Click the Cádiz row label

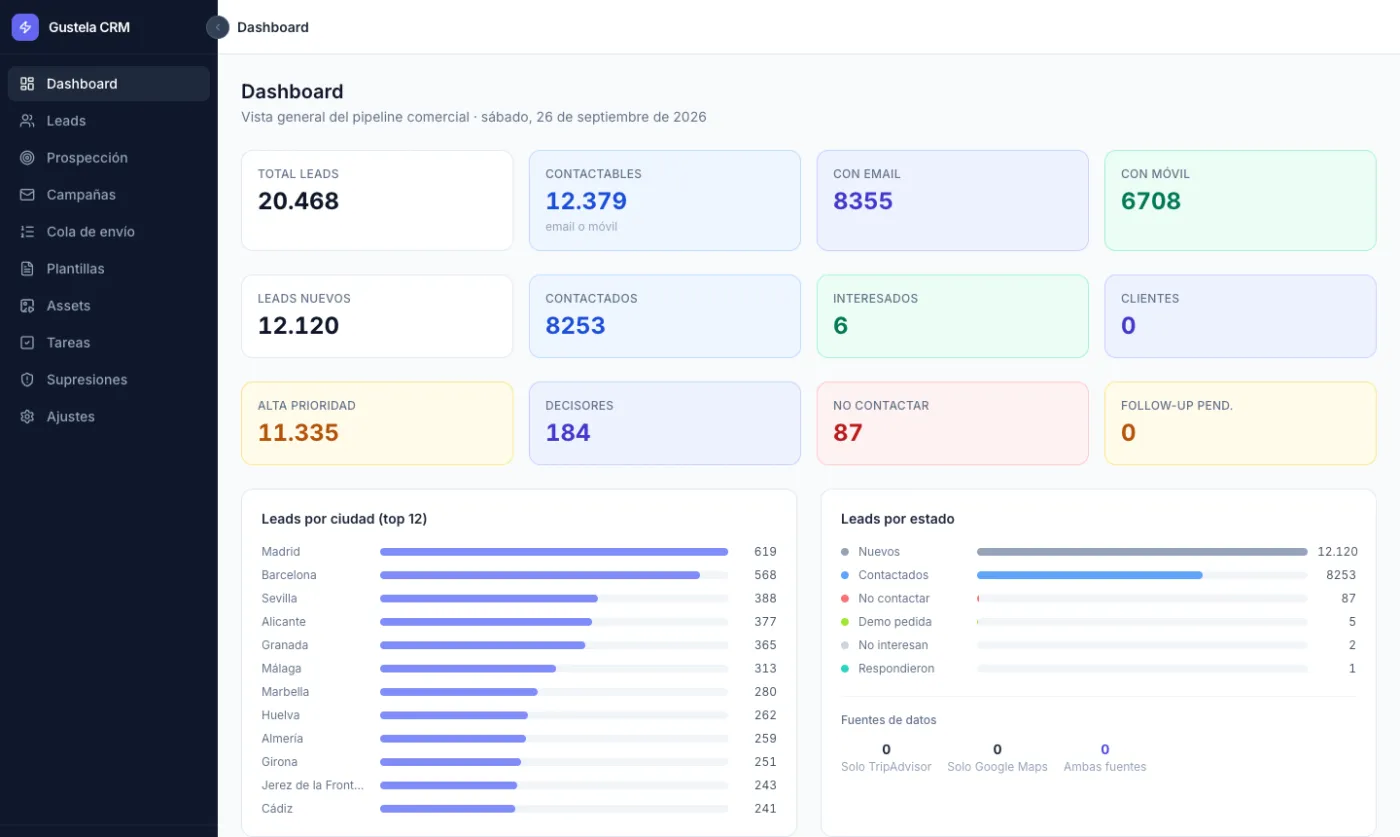click(277, 808)
